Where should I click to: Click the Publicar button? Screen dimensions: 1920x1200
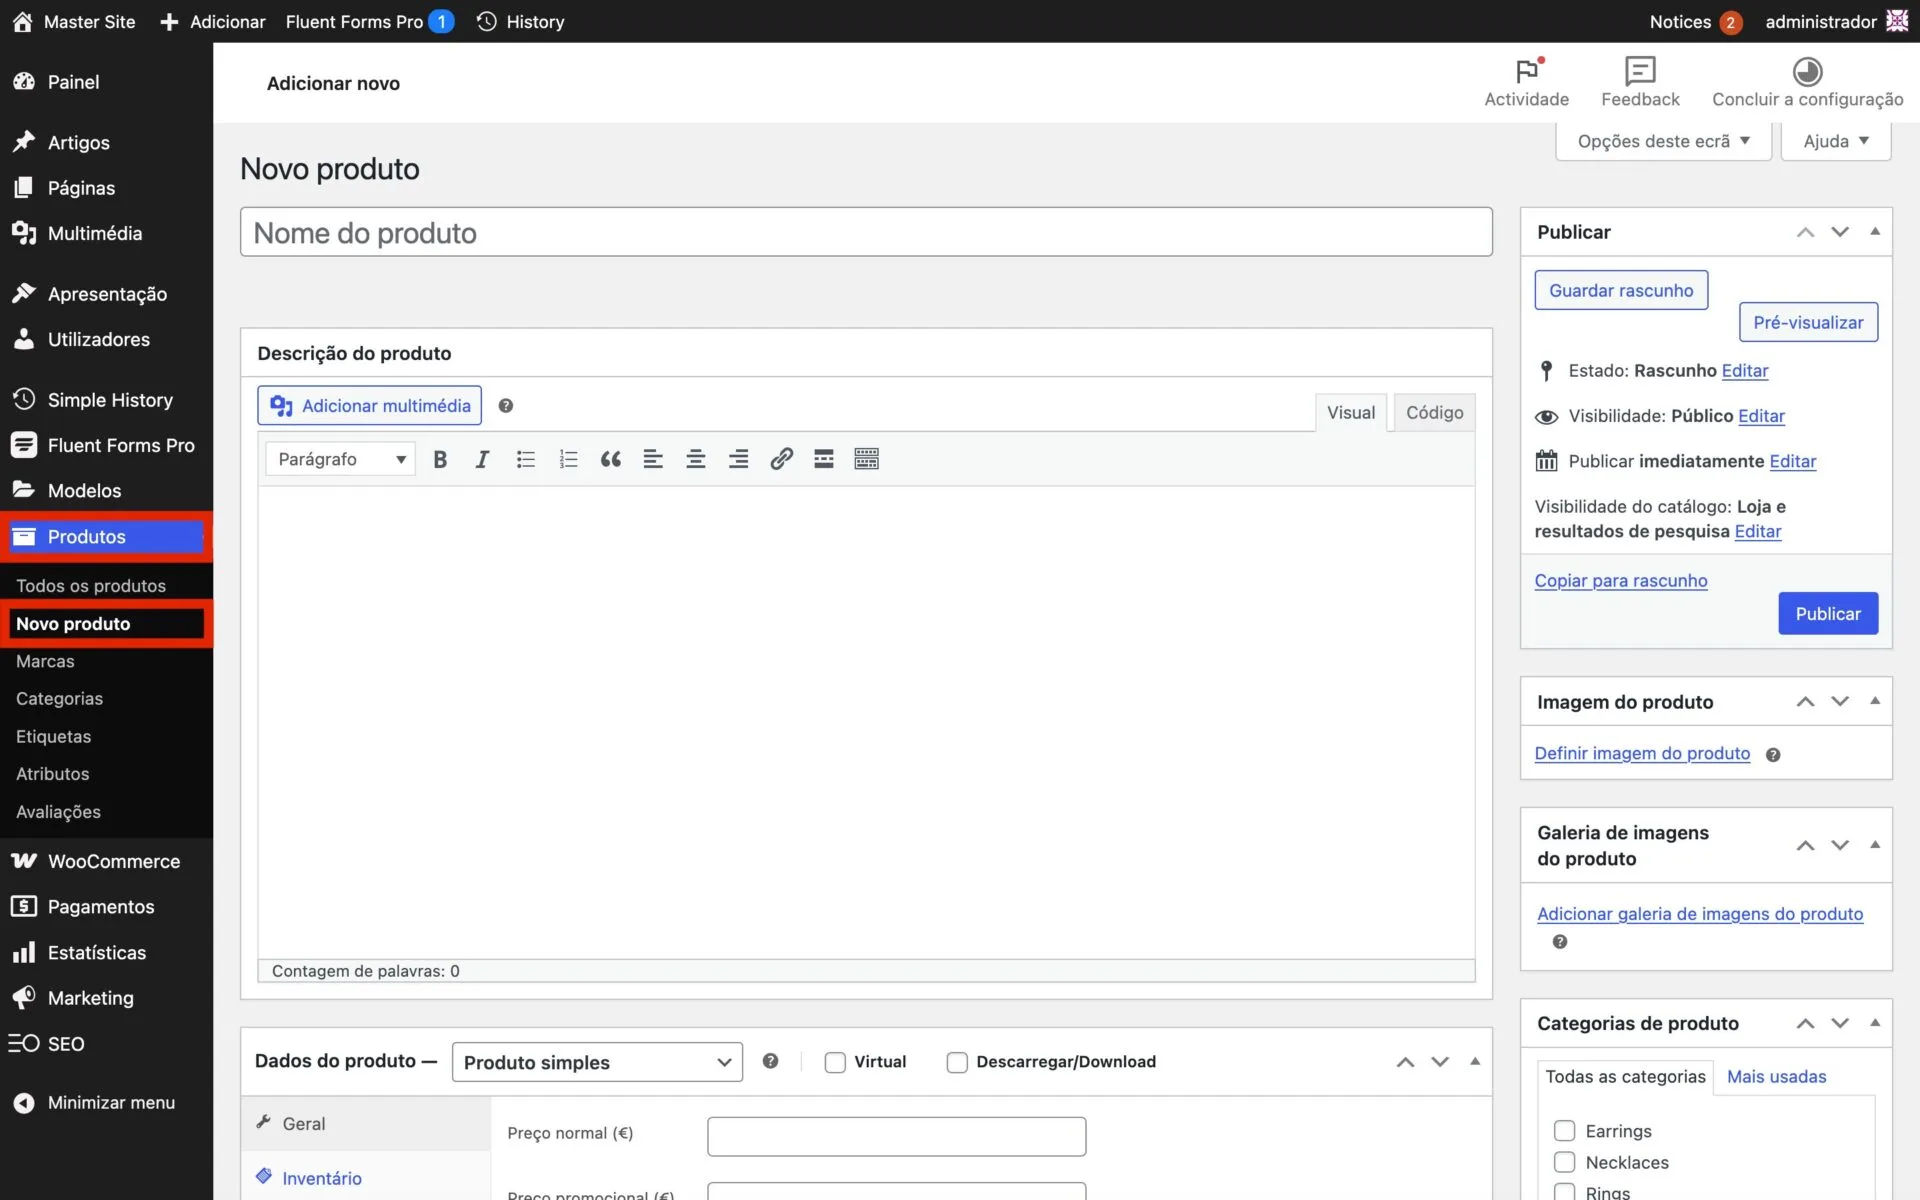(x=1827, y=614)
